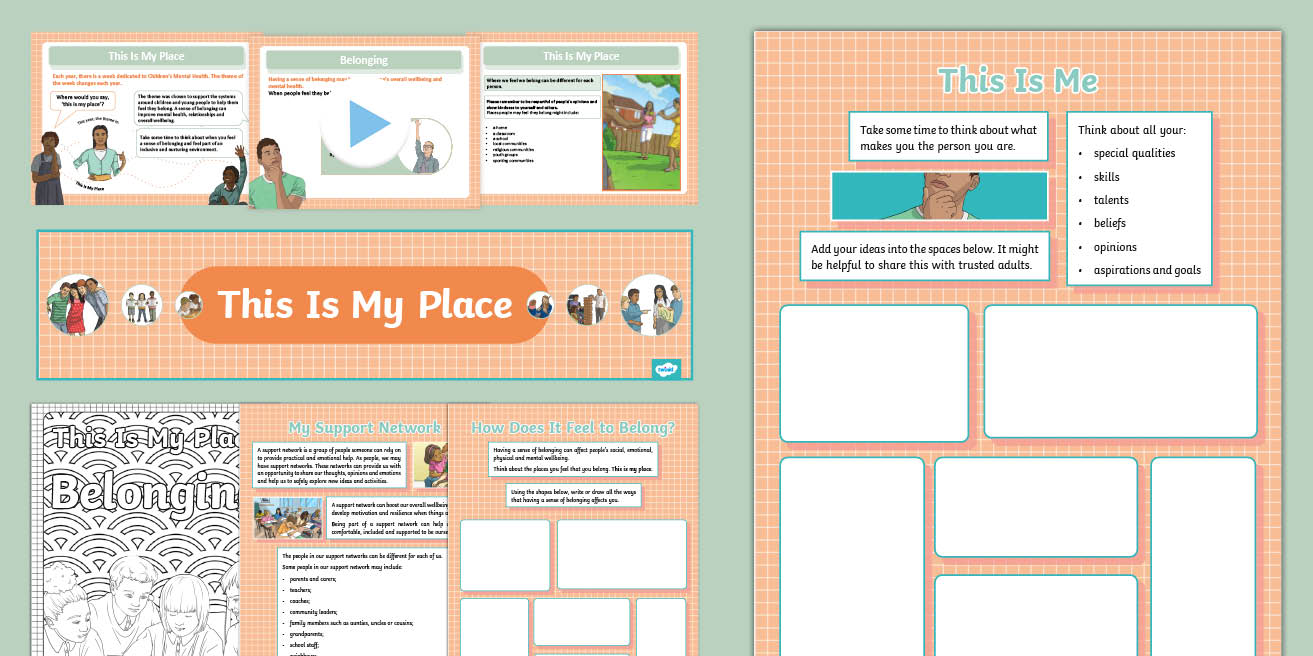Click the Twinkl logo on the banner

[665, 368]
